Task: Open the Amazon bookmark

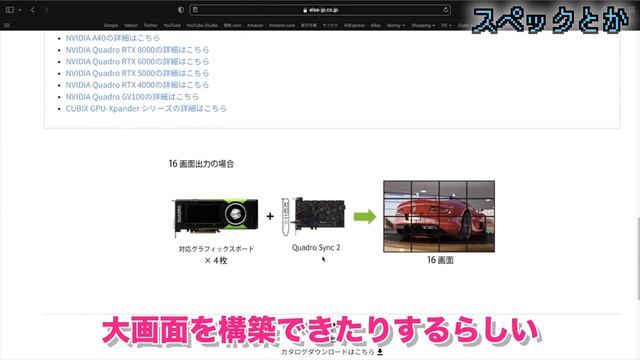Action: [x=255, y=25]
